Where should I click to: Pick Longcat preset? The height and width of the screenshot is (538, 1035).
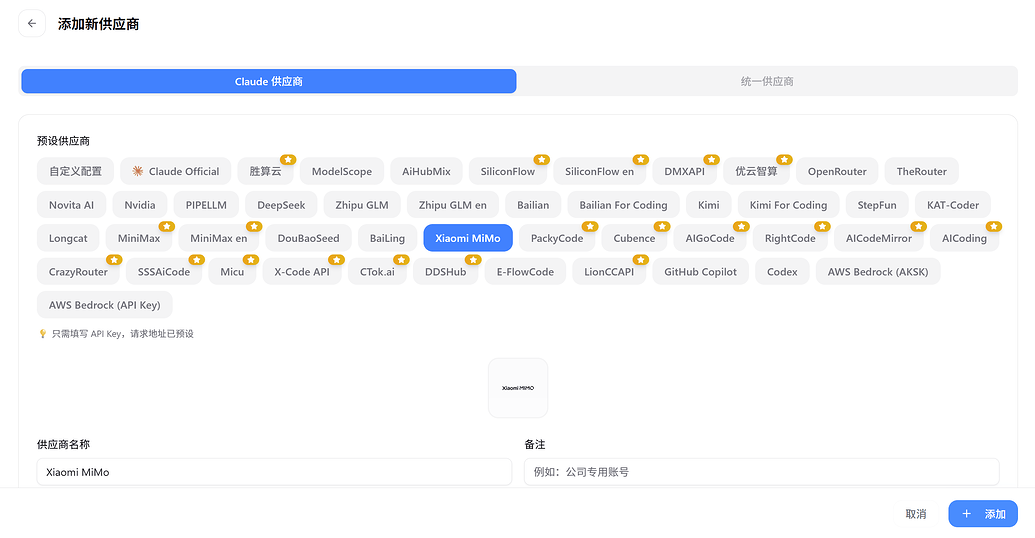pos(68,238)
